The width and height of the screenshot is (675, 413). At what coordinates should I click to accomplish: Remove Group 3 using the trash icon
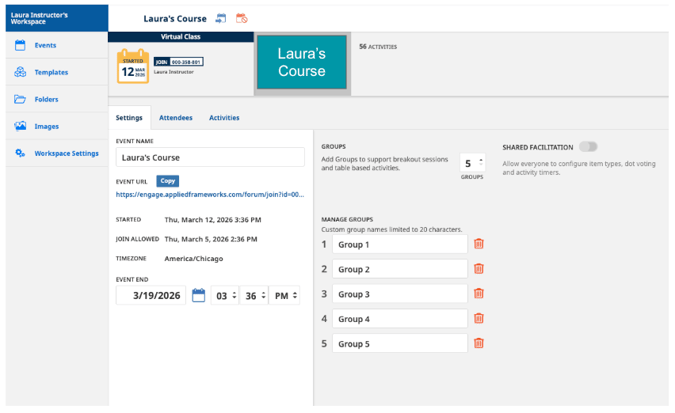click(x=478, y=294)
